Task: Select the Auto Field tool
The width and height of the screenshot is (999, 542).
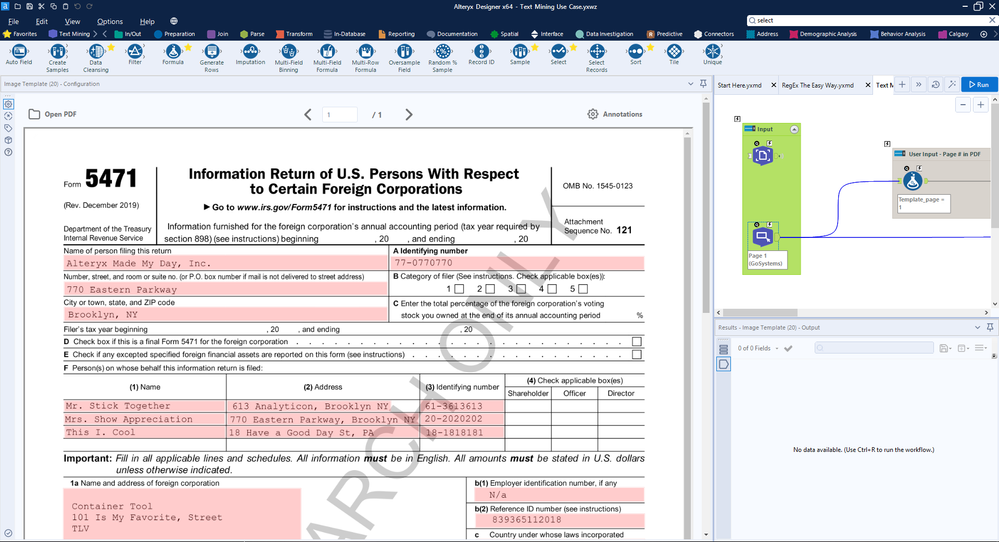Action: click(18, 55)
